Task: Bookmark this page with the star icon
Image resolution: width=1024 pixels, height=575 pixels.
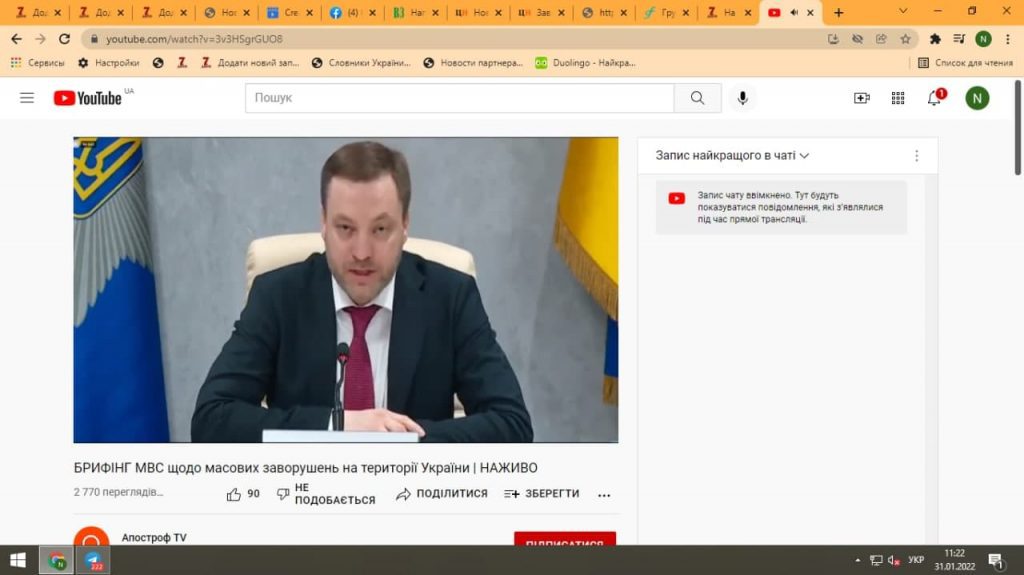Action: point(905,39)
